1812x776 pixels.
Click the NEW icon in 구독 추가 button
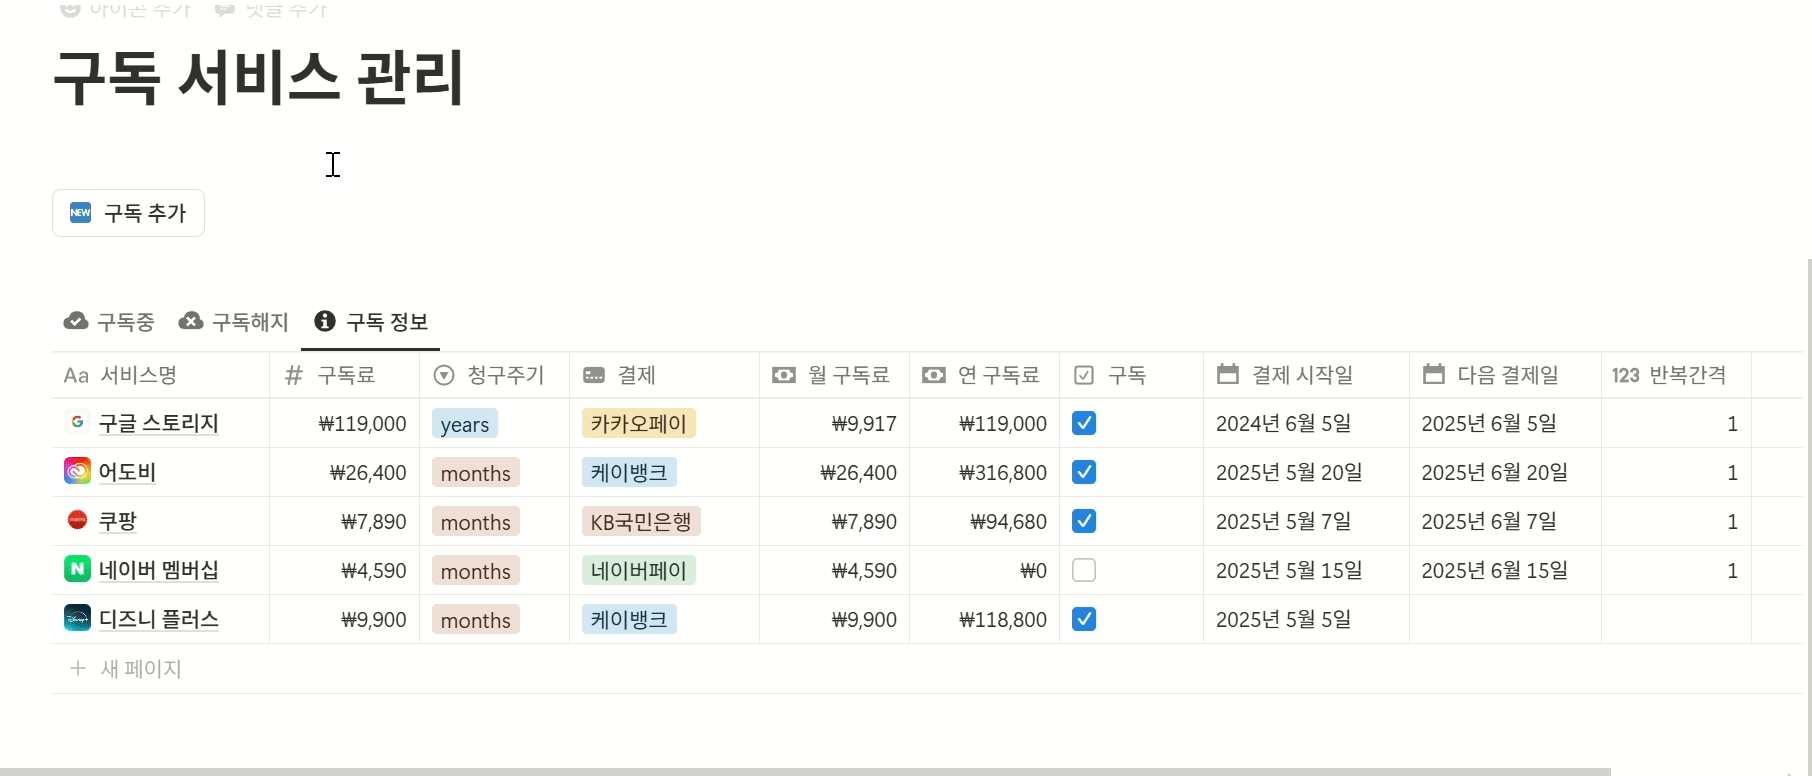(80, 212)
